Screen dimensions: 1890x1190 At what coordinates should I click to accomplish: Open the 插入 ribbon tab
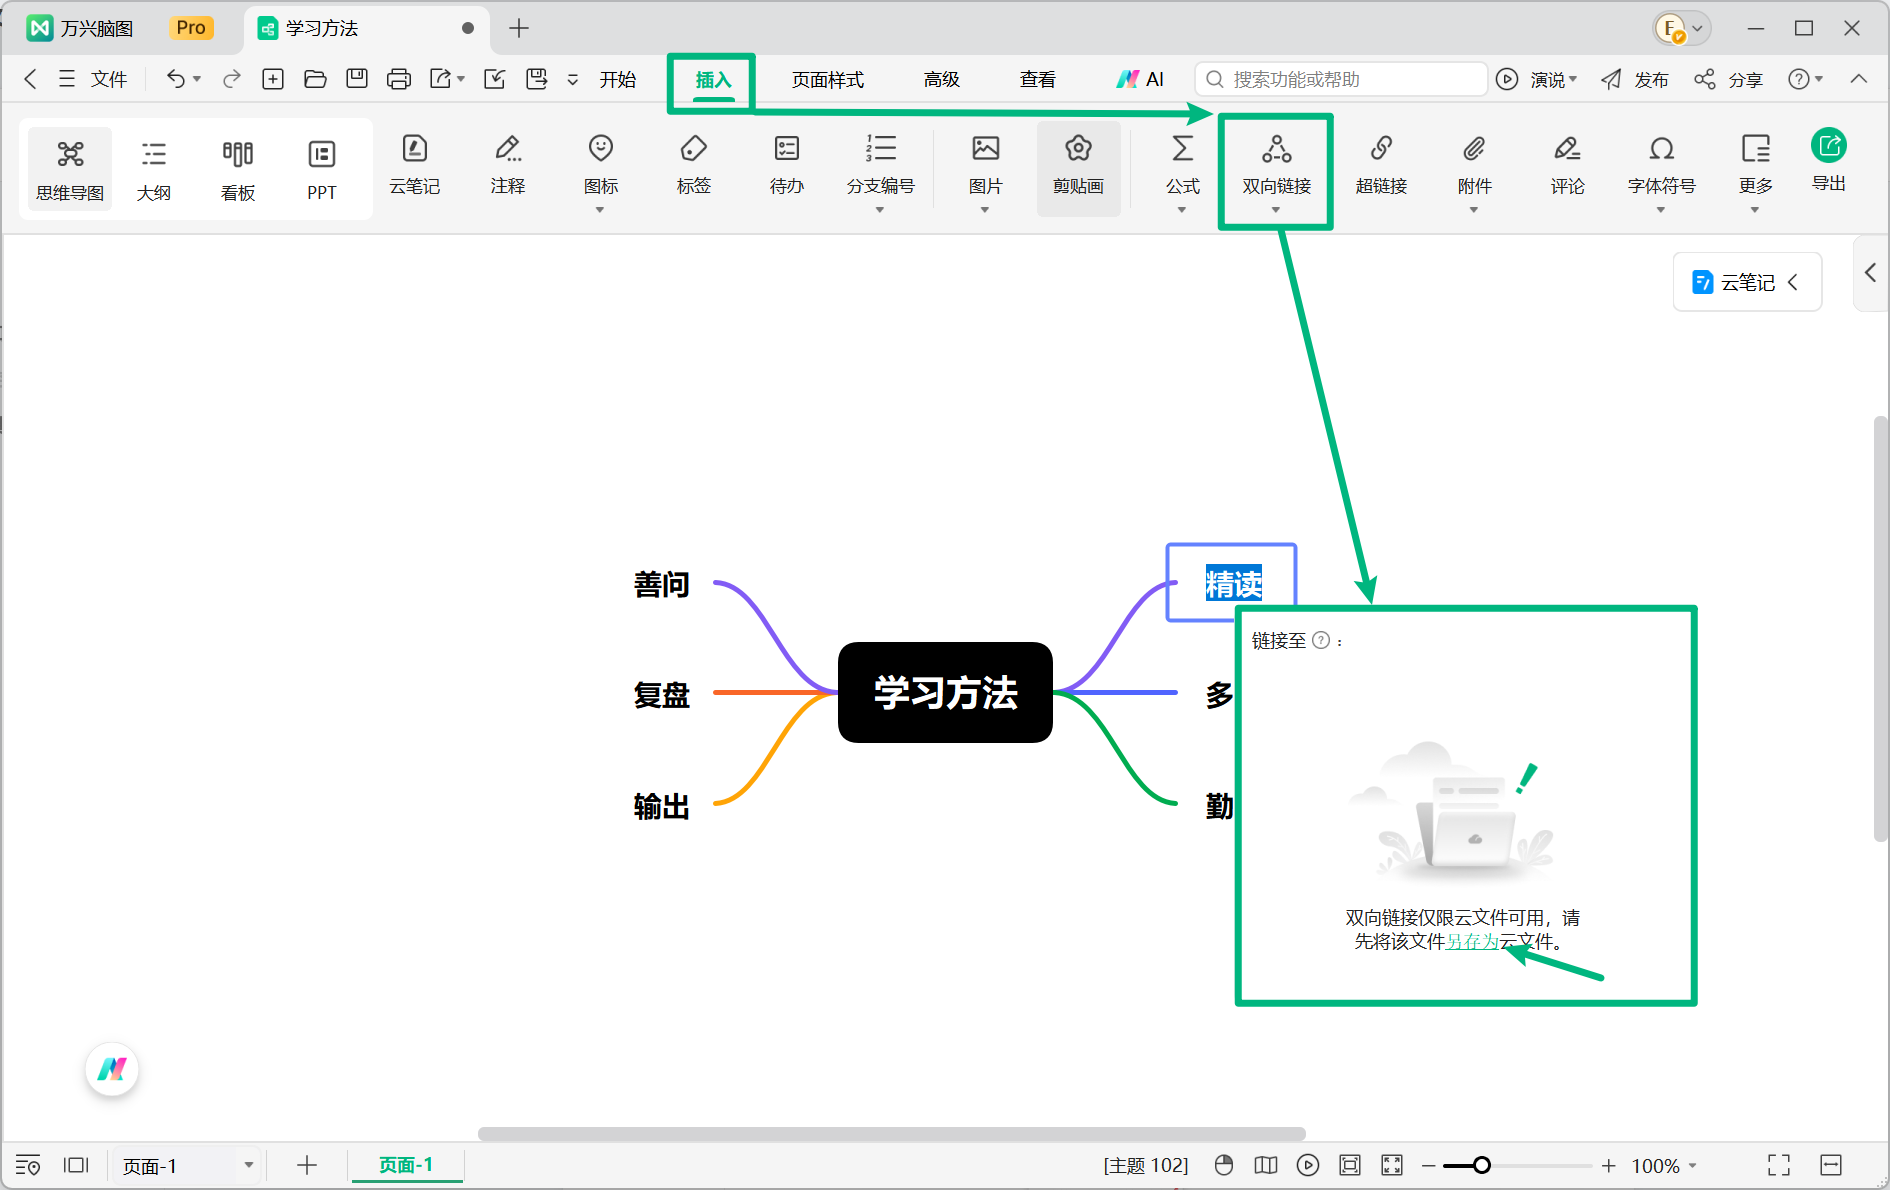pos(713,80)
